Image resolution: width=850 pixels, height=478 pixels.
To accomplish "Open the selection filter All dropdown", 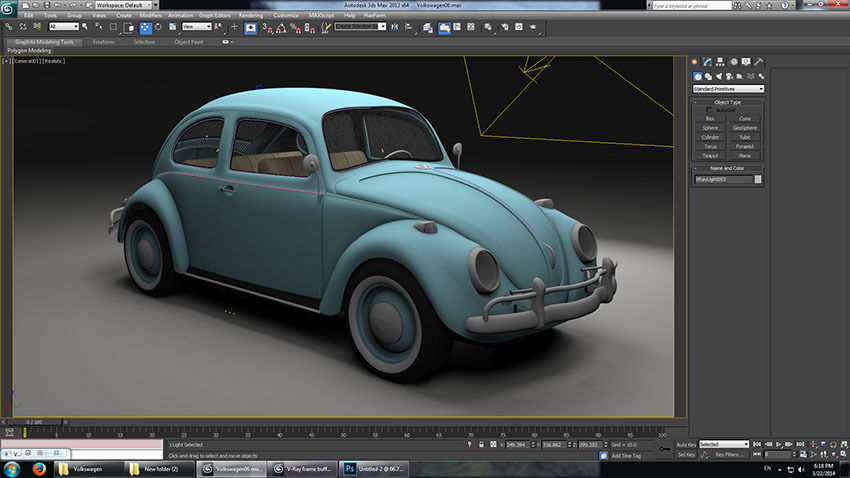I will click(63, 27).
